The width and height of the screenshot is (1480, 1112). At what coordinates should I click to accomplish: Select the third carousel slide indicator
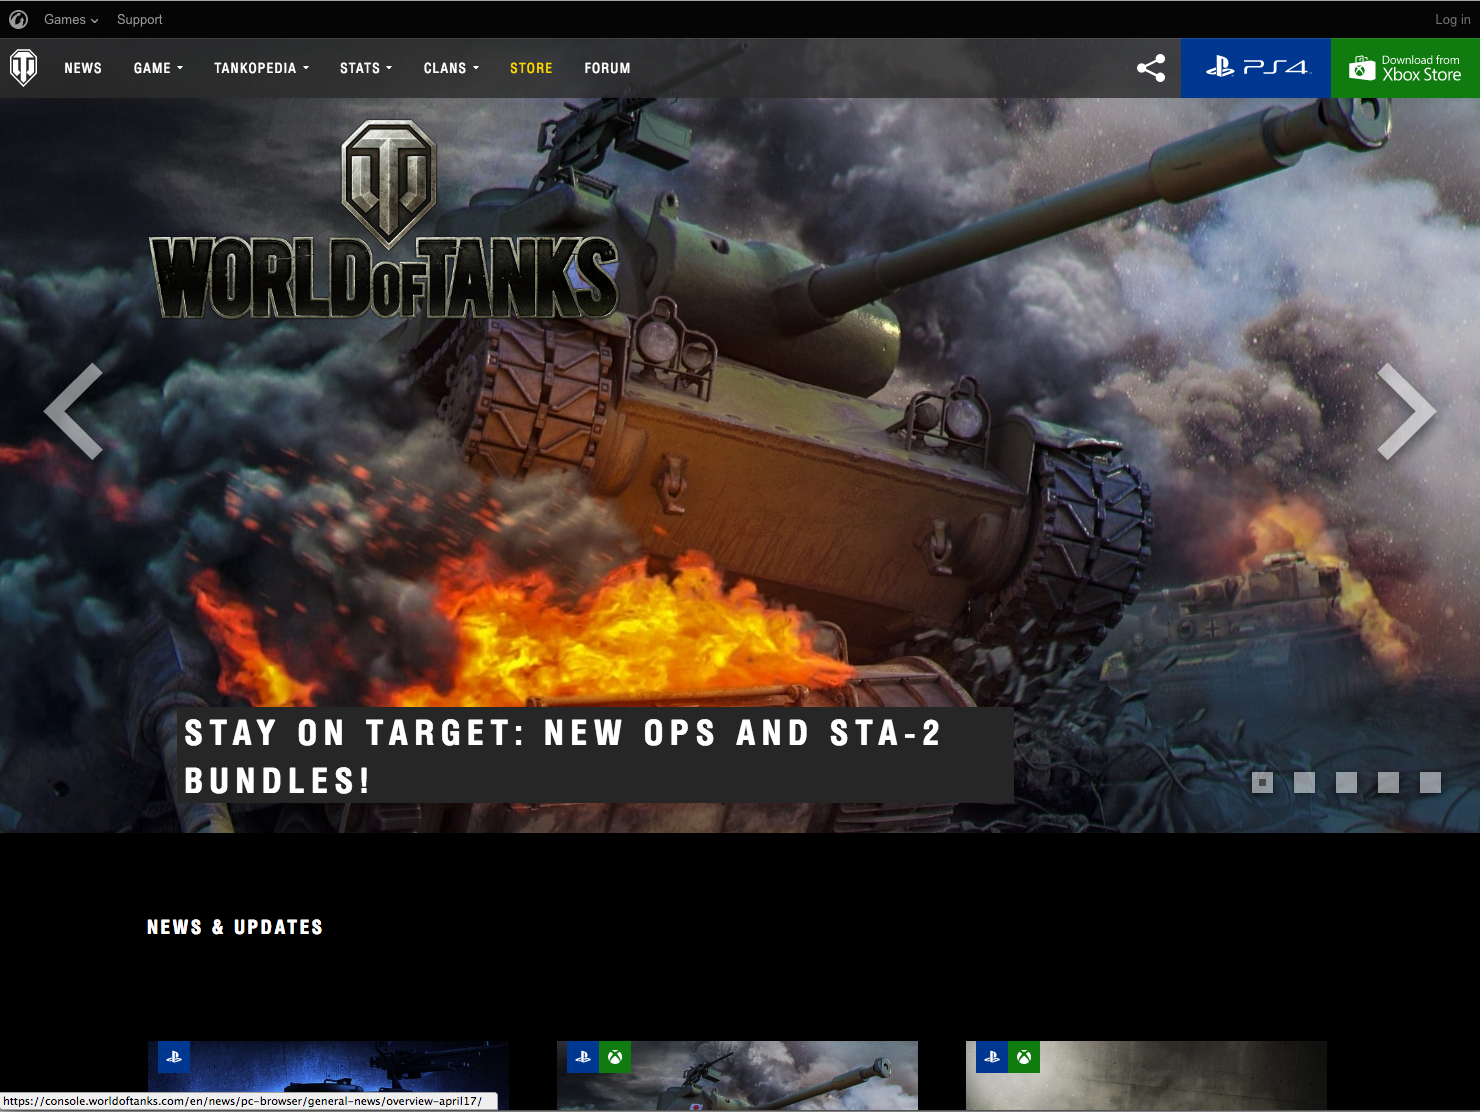pyautogui.click(x=1347, y=782)
